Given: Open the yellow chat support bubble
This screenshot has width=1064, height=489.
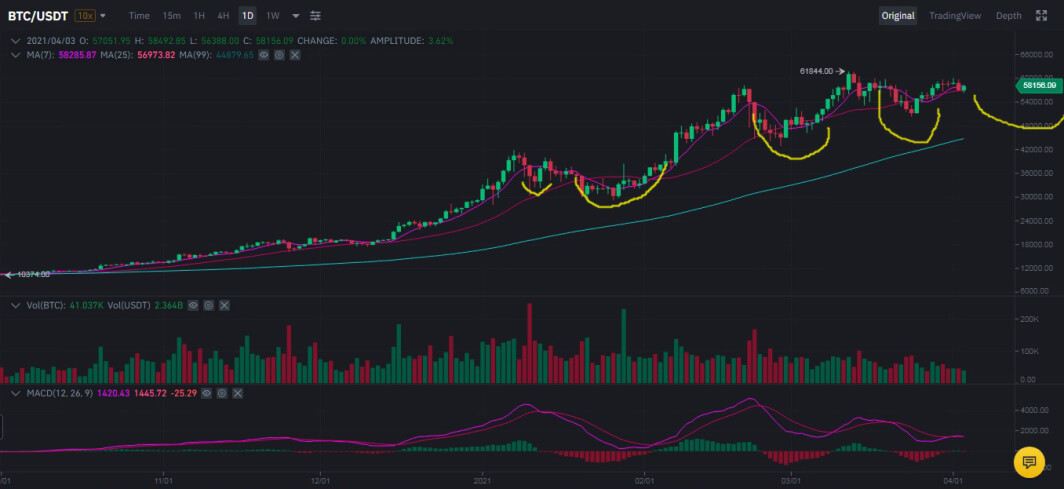Looking at the screenshot, I should pos(1029,463).
